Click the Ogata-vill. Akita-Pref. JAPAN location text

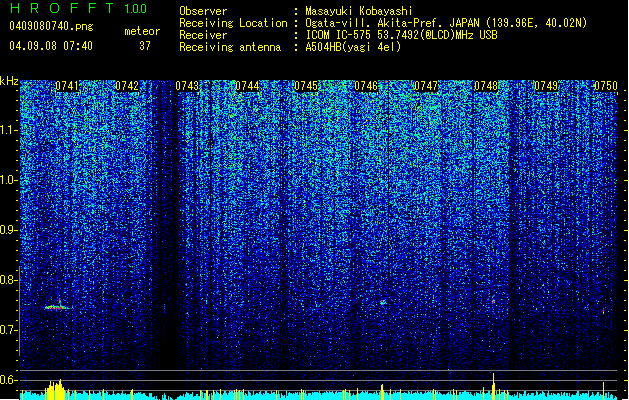[446, 23]
